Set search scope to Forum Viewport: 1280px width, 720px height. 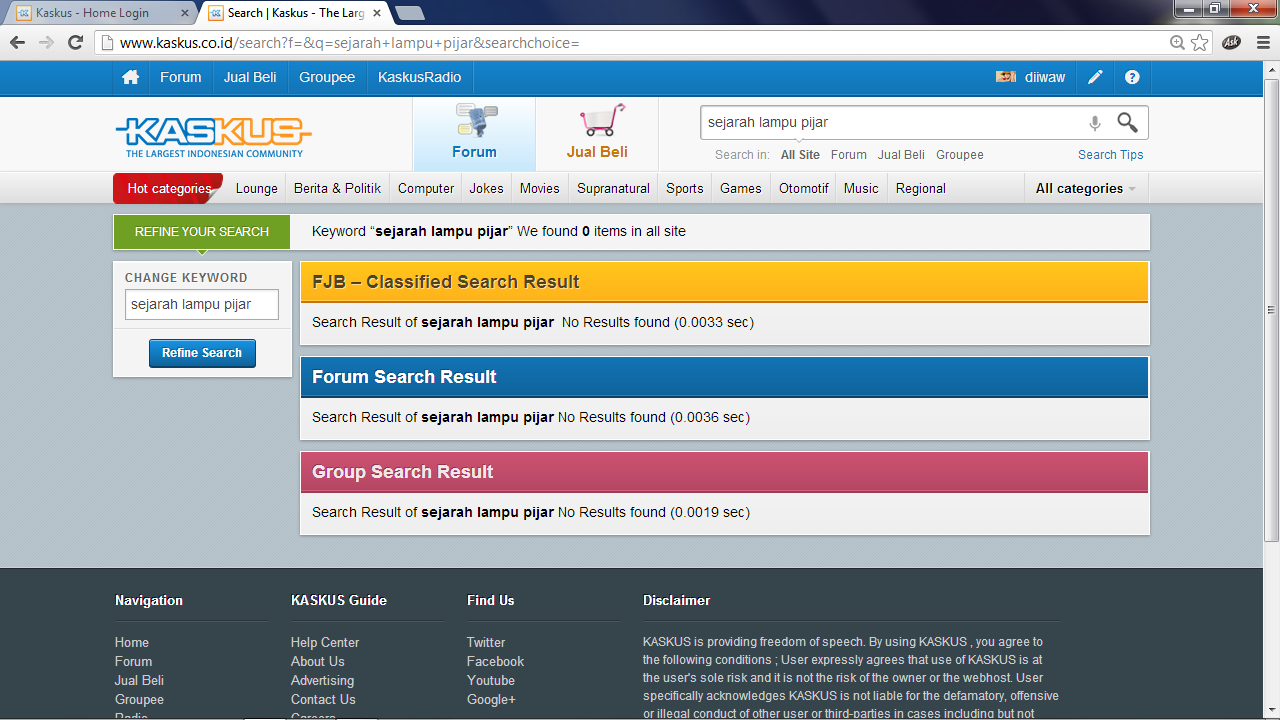849,155
